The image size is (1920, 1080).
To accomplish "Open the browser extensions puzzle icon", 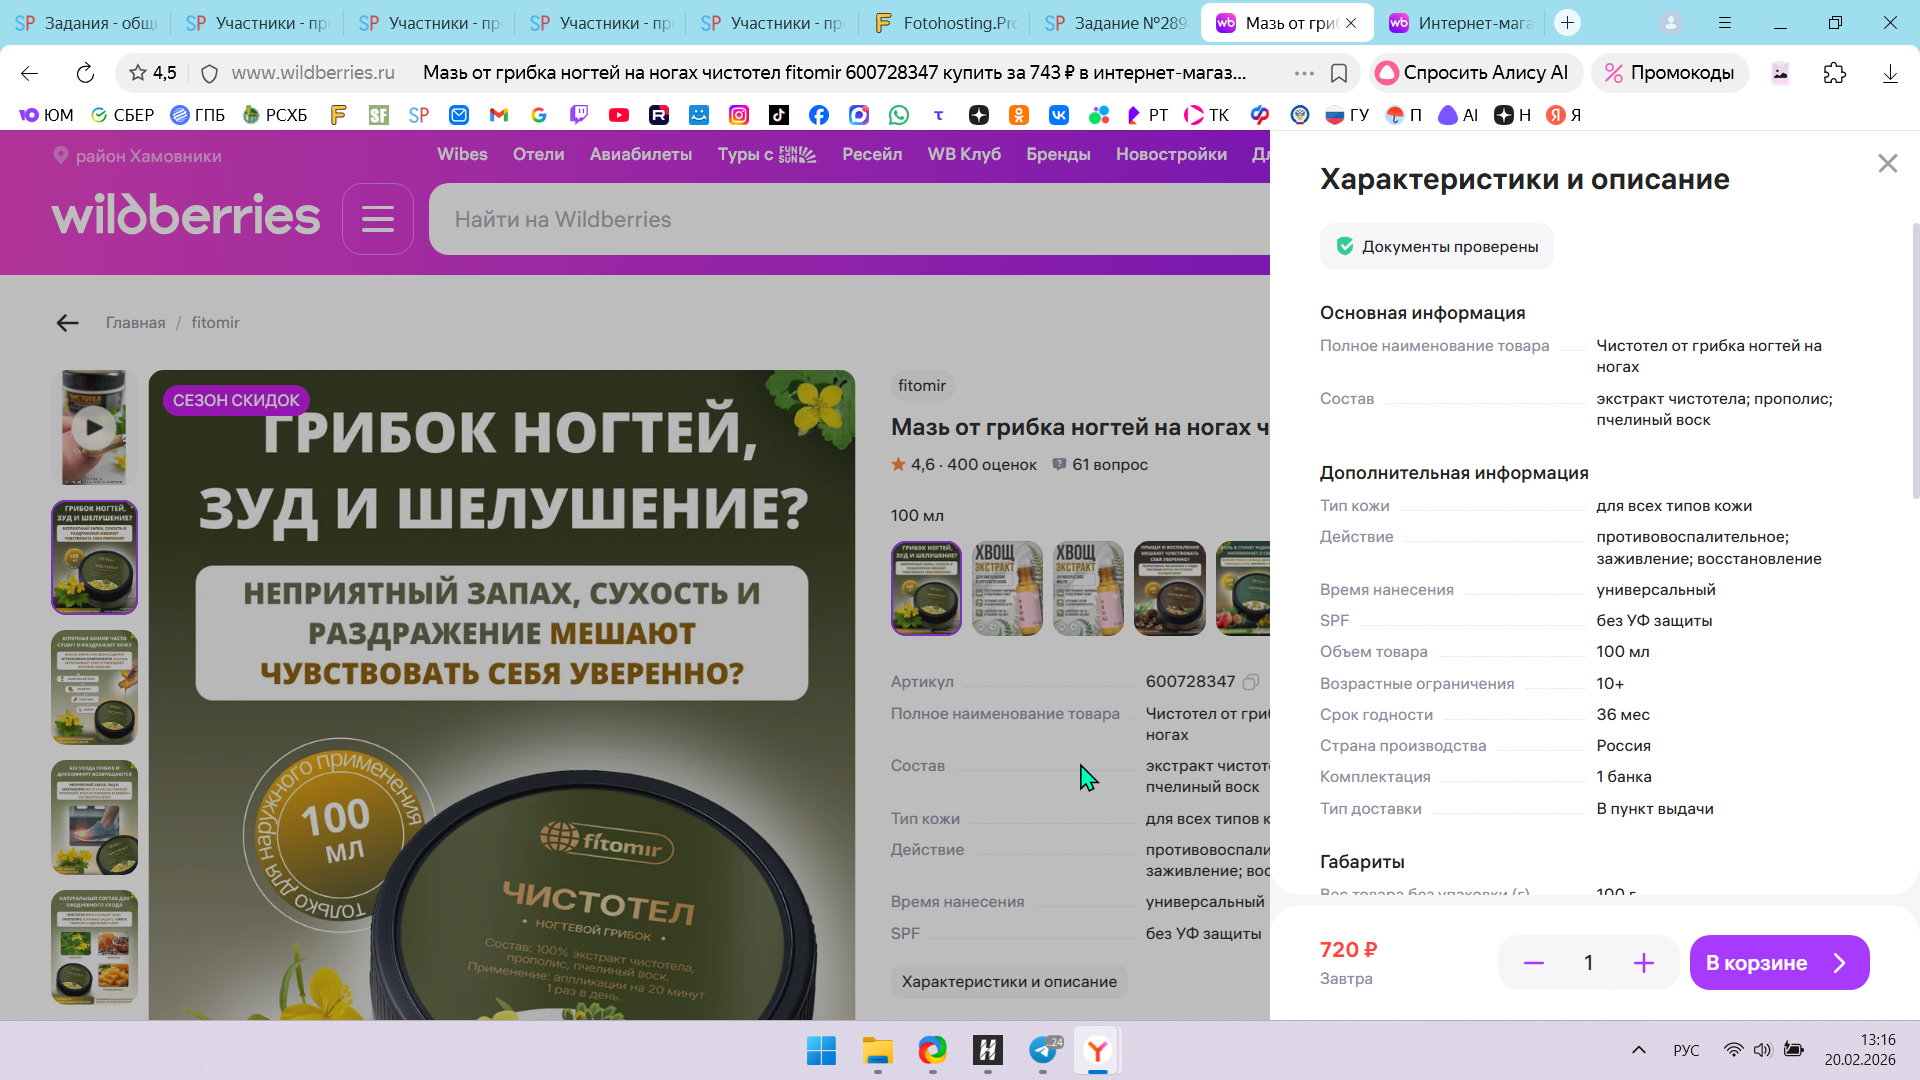I will click(1834, 73).
